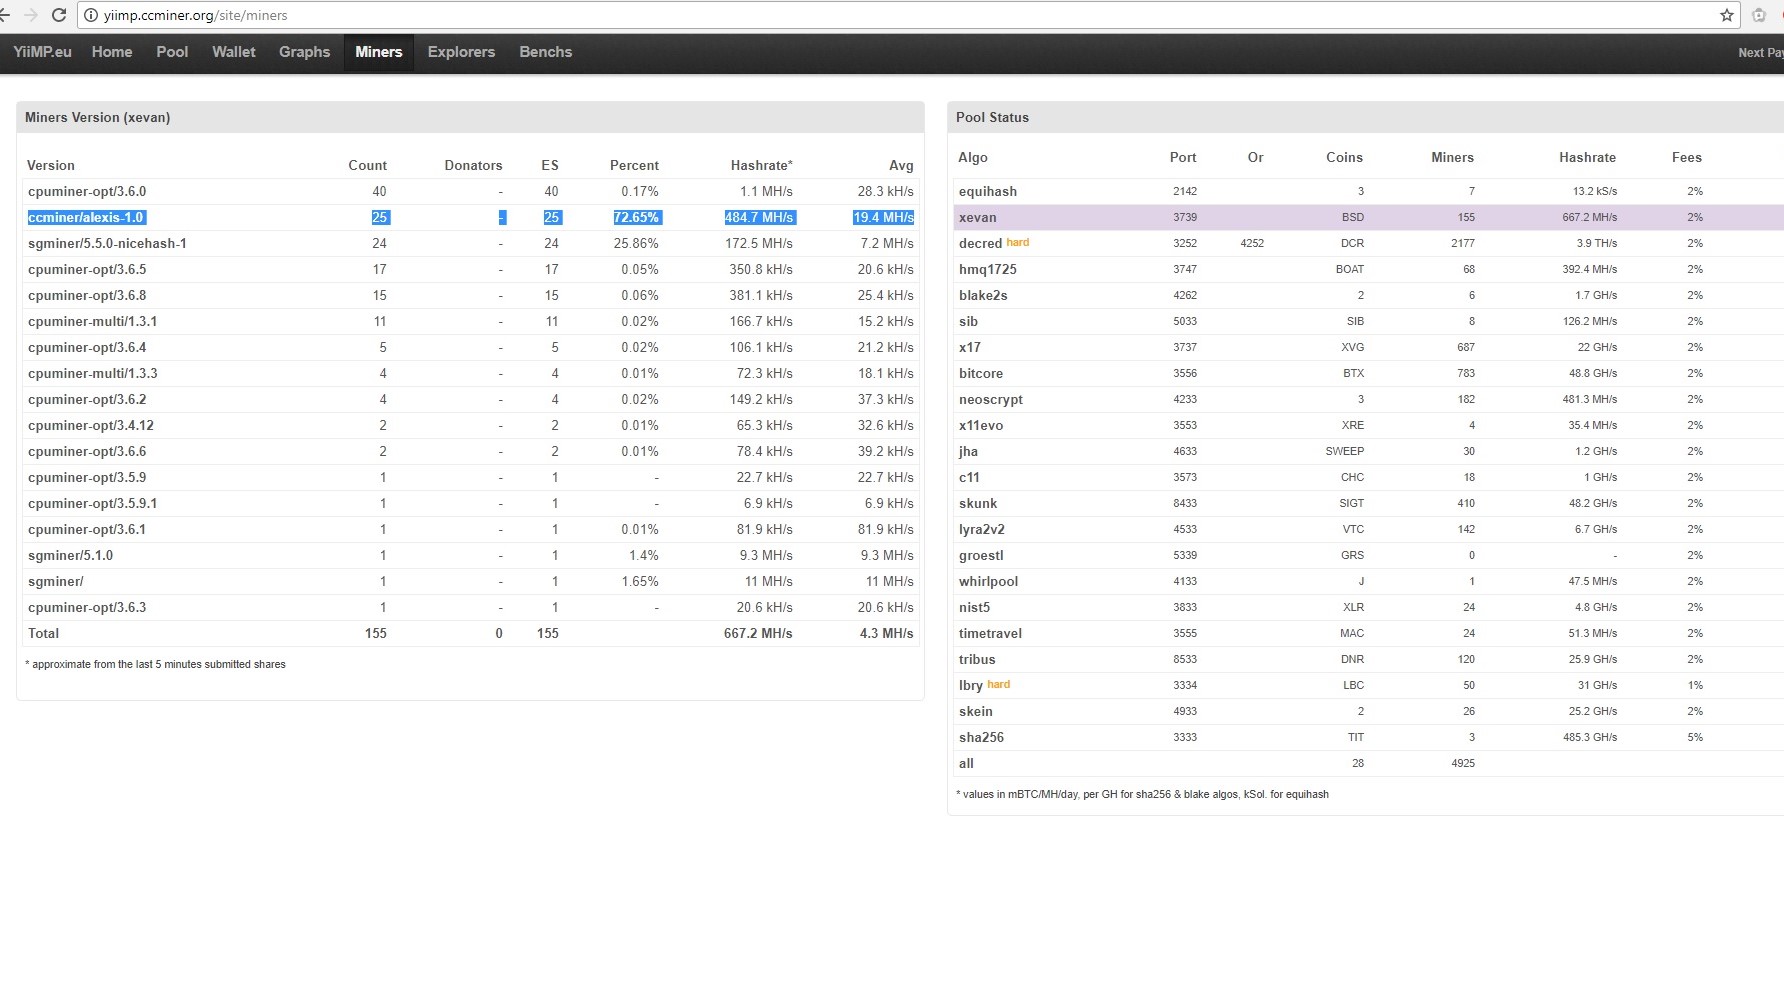Choose the jha algo
This screenshot has width=1784, height=1003.
[968, 451]
